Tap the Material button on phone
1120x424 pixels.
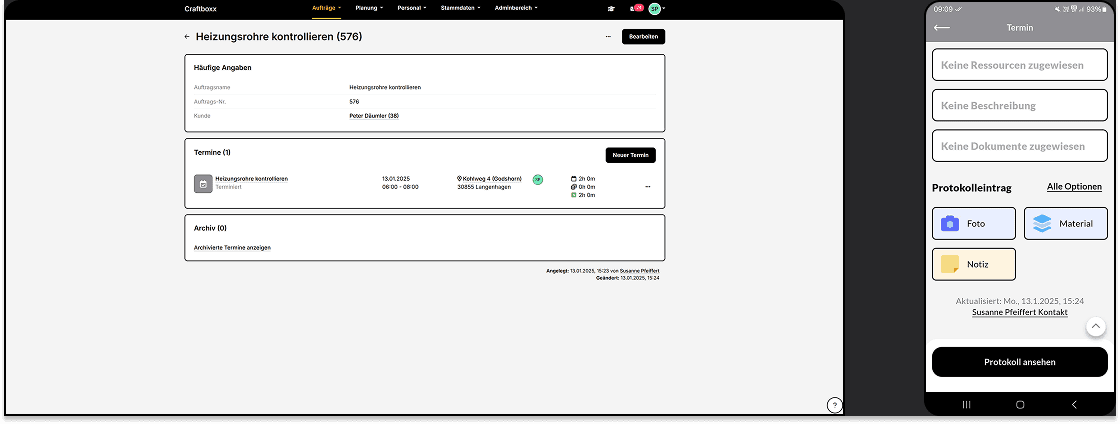(1066, 223)
